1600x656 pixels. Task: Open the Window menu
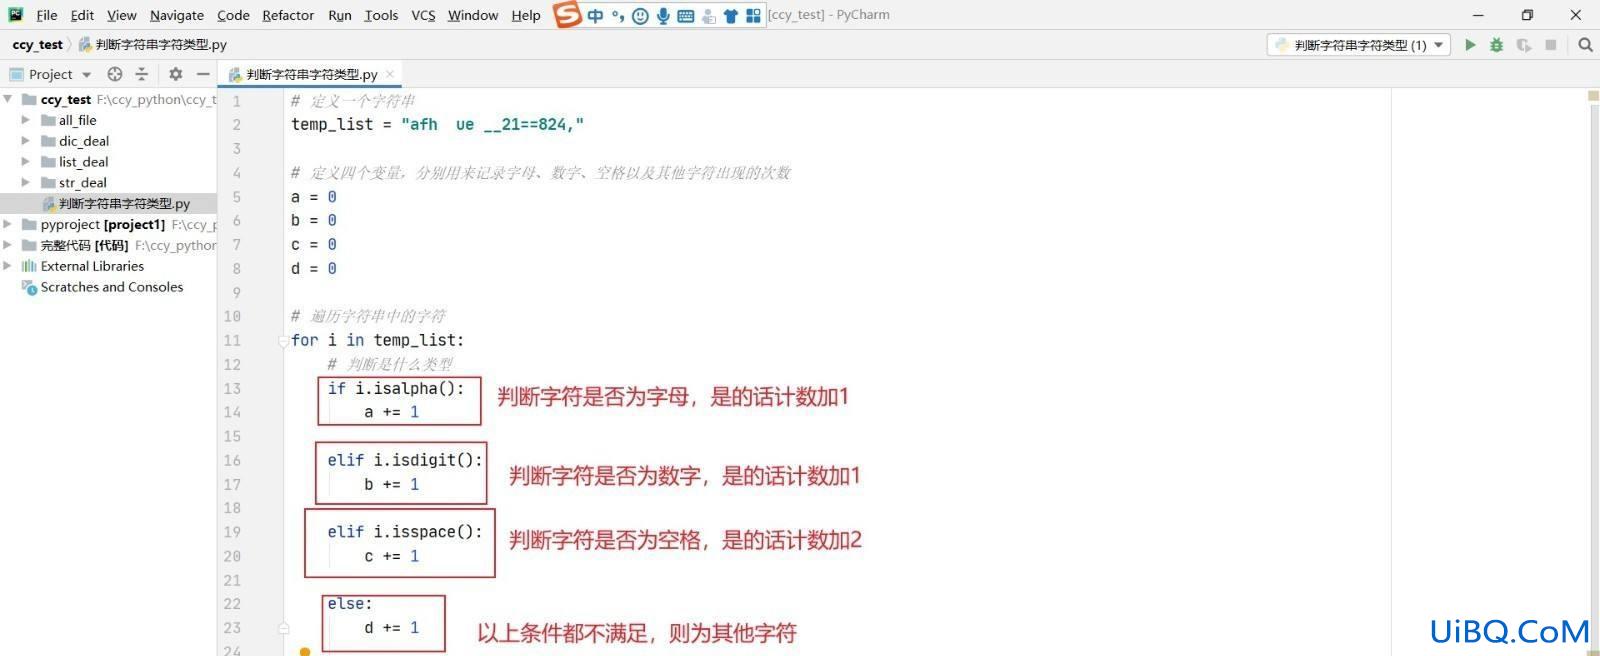pyautogui.click(x=473, y=15)
